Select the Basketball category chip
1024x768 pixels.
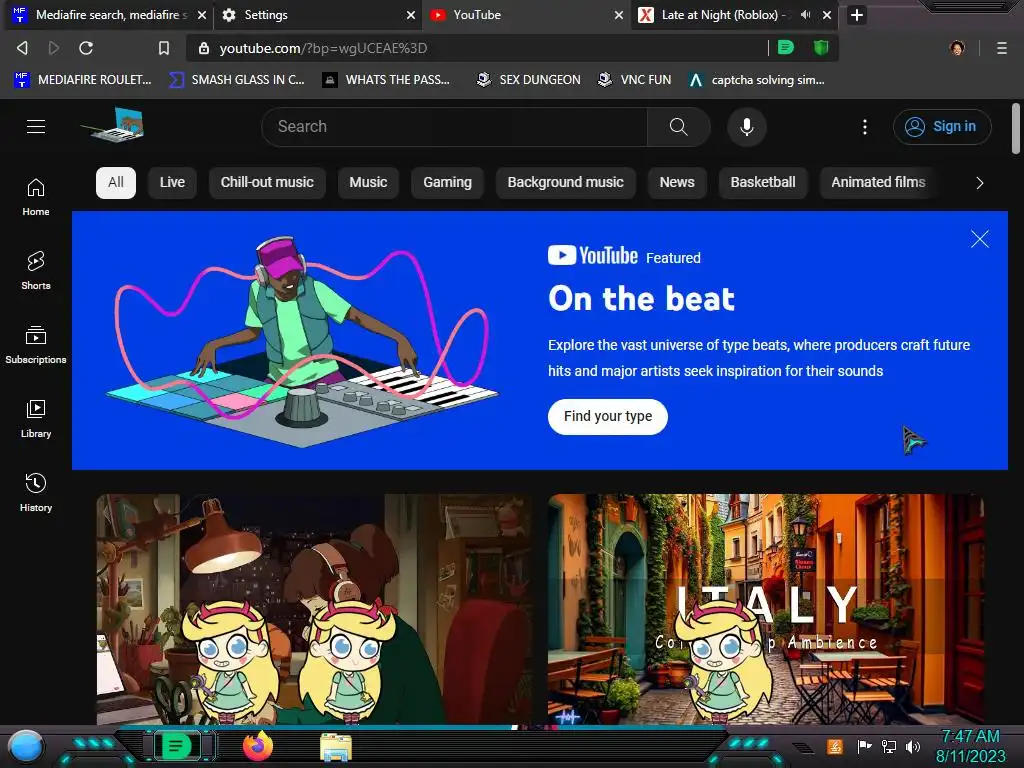(x=763, y=182)
